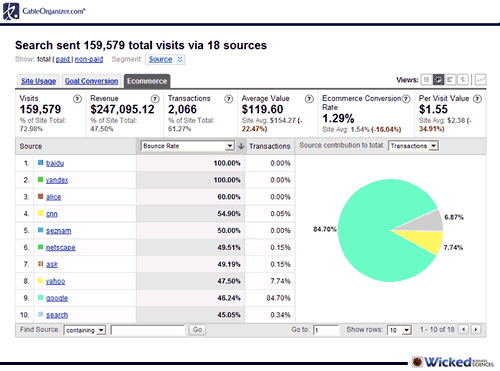Click the CableOrganizer.com logo
This screenshot has width=500, height=371.
point(44,11)
